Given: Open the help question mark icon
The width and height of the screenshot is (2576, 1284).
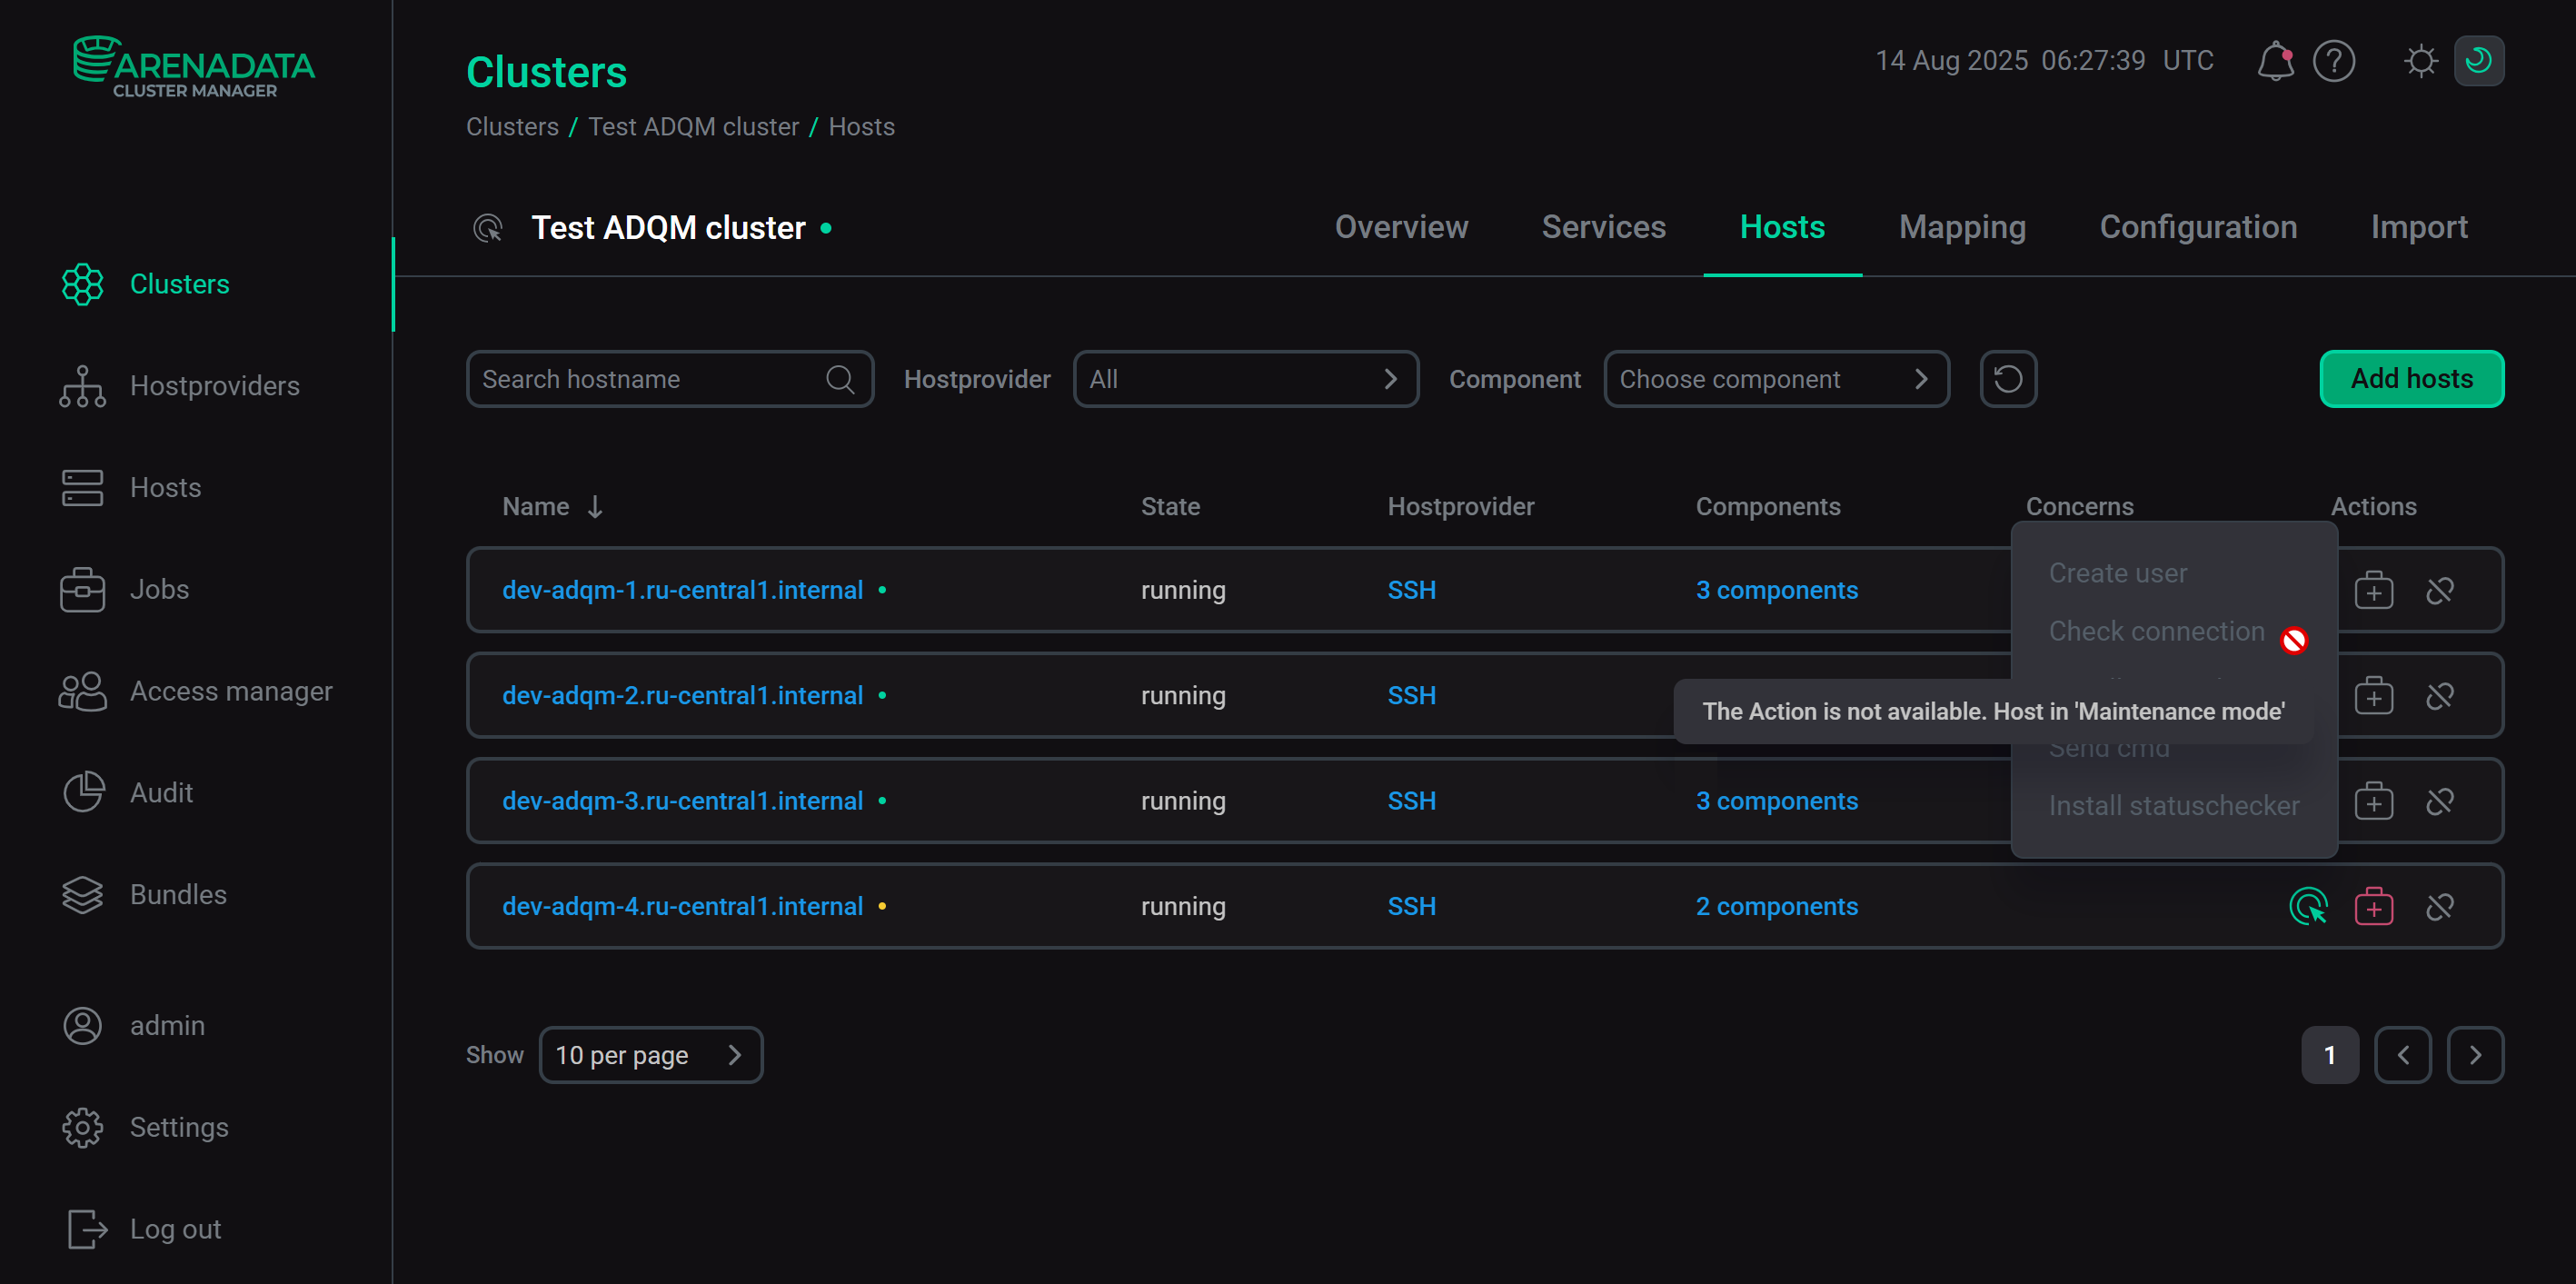Looking at the screenshot, I should pyautogui.click(x=2333, y=61).
